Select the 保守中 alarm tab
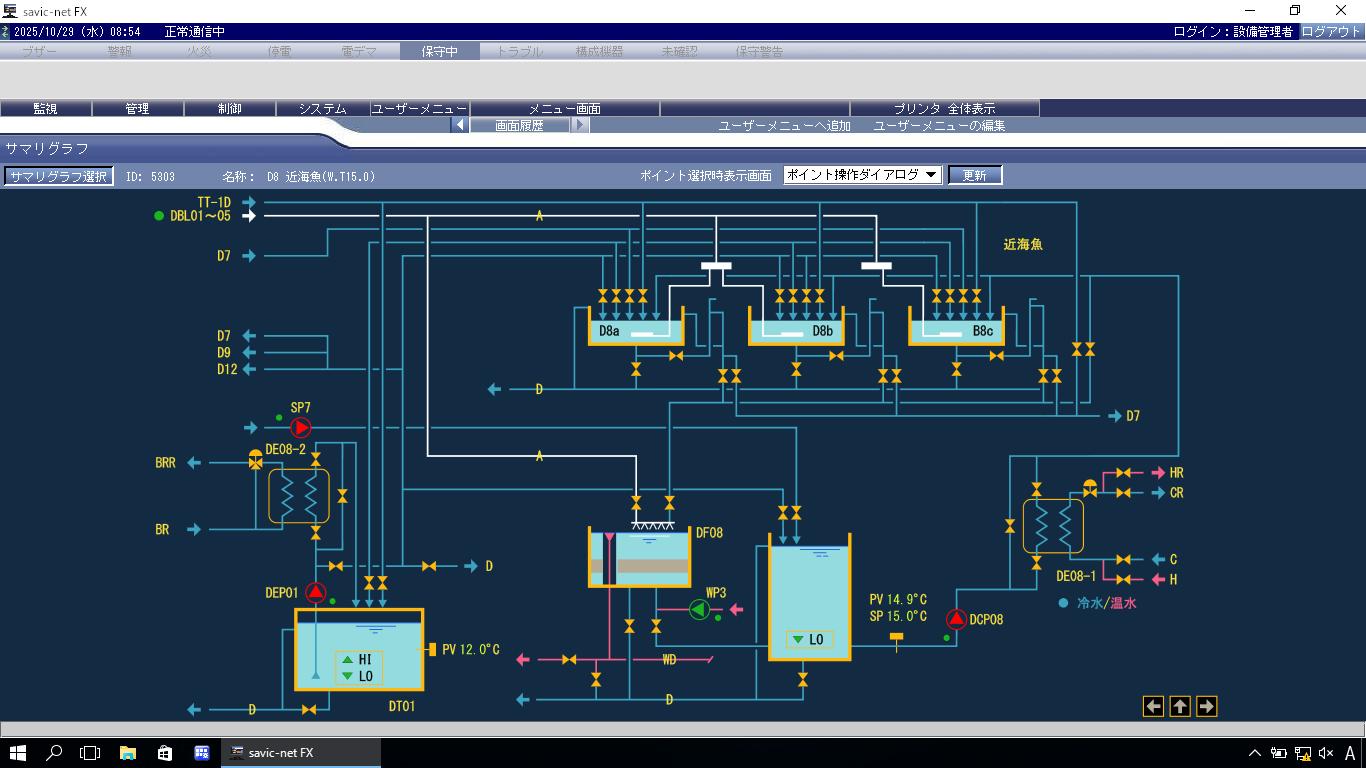Viewport: 1366px width, 768px height. coord(439,51)
